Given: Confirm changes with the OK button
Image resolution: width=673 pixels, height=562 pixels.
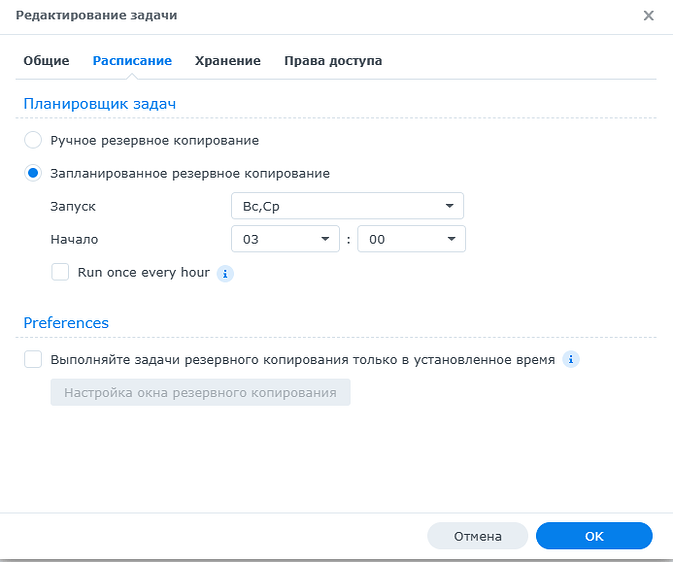Looking at the screenshot, I should (594, 536).
